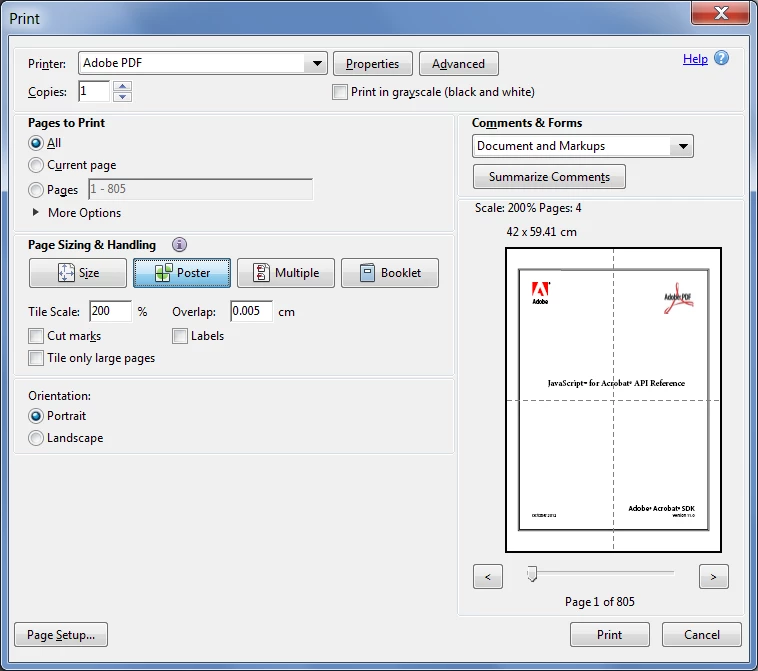Click in the Copies field
The width and height of the screenshot is (758, 671).
pyautogui.click(x=95, y=91)
